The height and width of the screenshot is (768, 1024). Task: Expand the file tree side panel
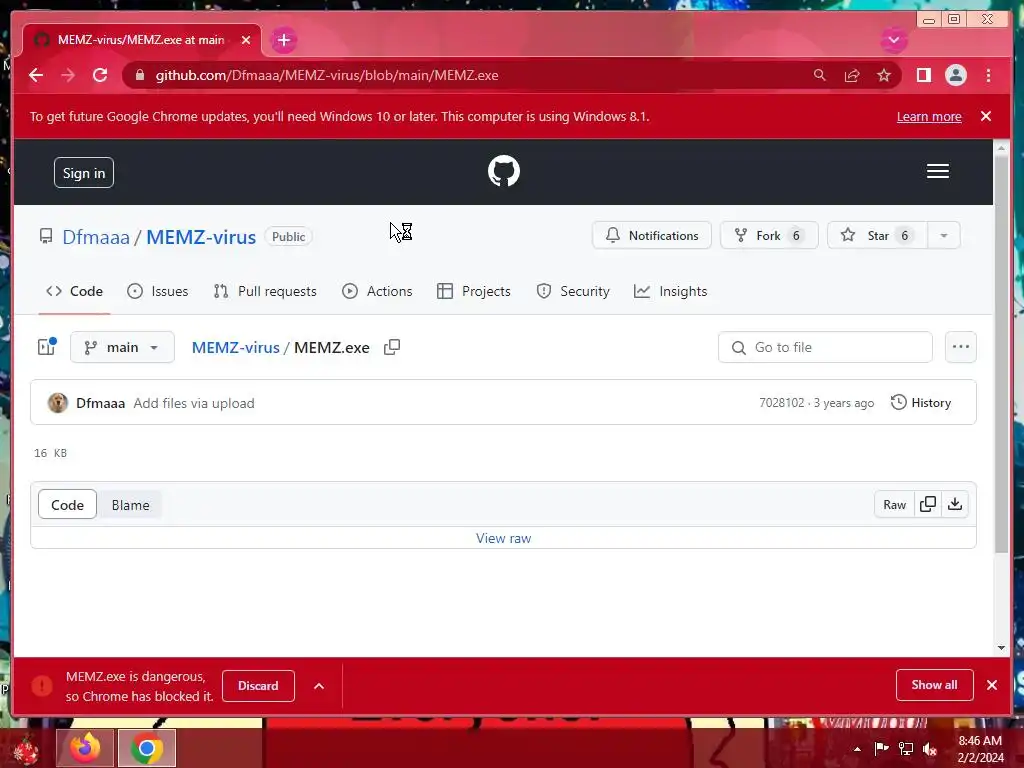coord(47,347)
